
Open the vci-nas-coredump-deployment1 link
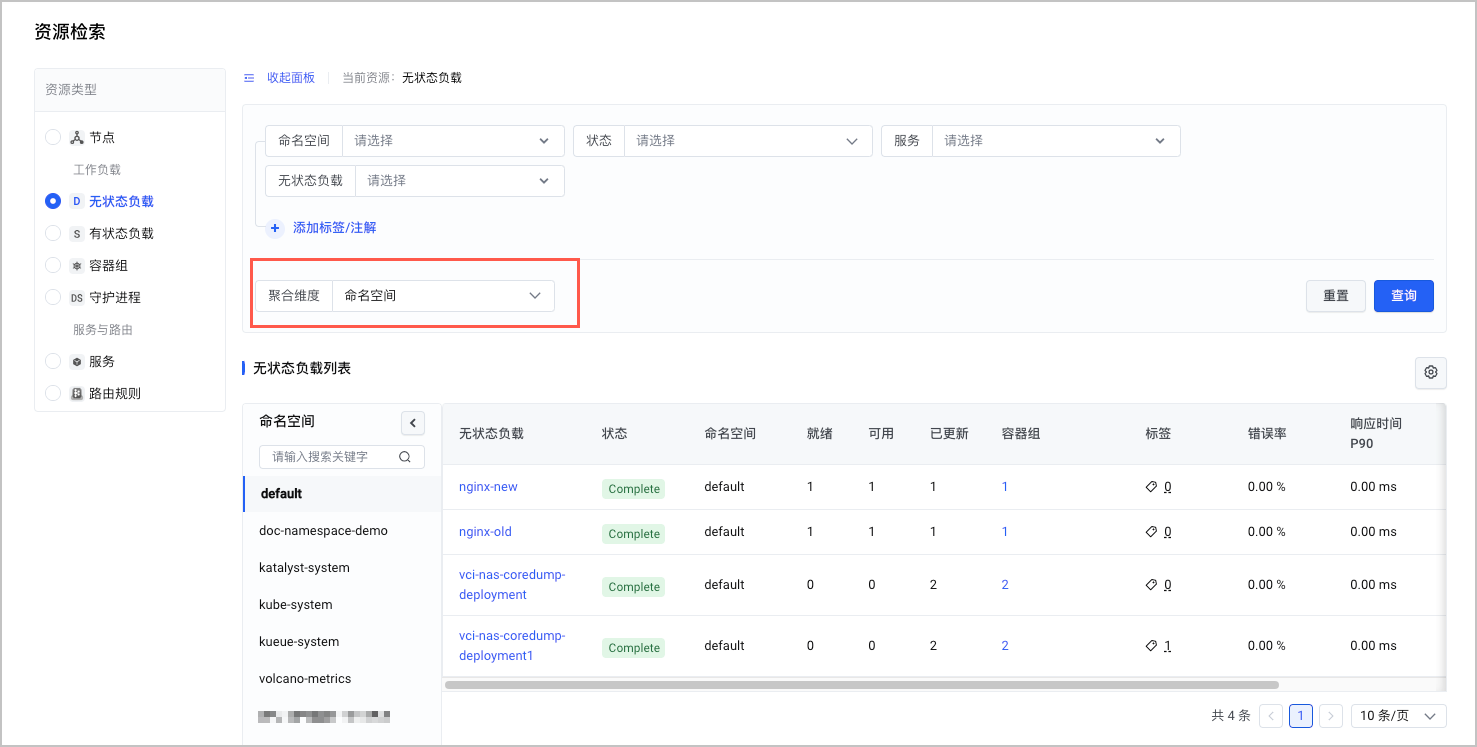coord(512,646)
